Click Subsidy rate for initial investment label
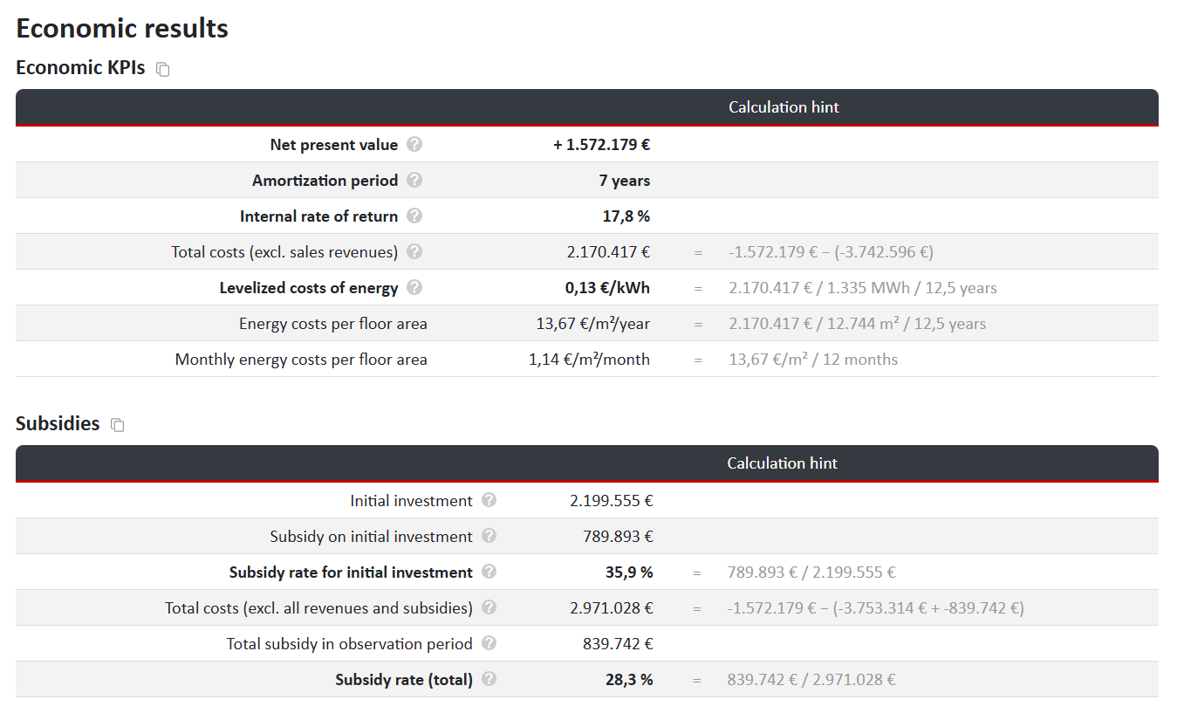 tap(351, 572)
